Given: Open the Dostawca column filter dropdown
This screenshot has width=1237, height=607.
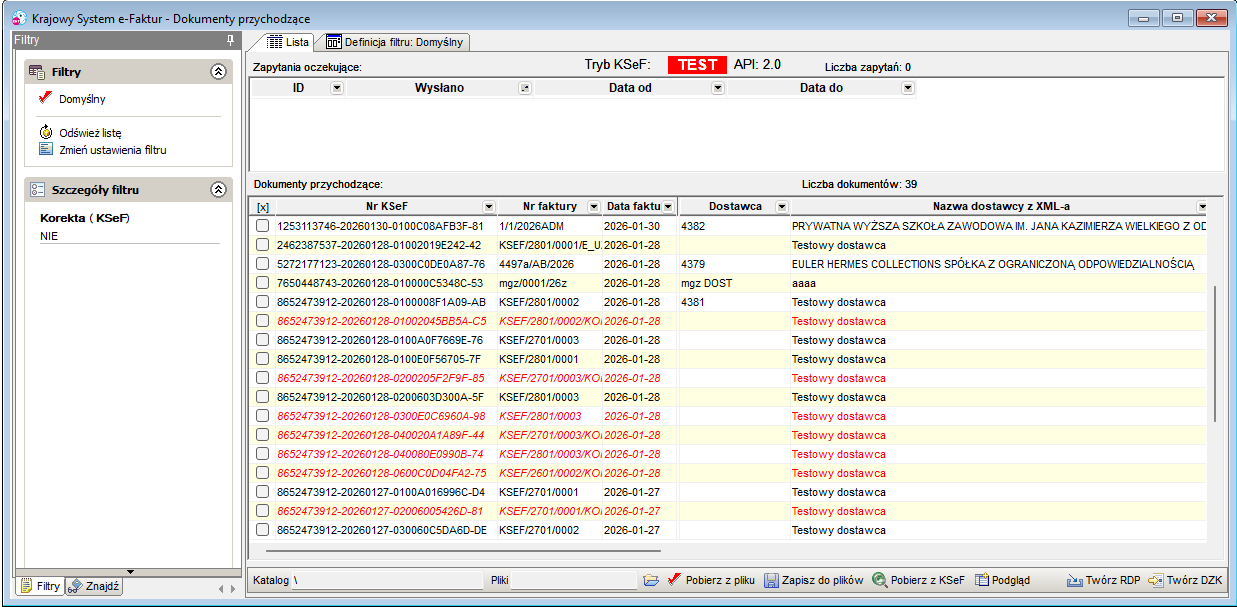Looking at the screenshot, I should tap(781, 206).
